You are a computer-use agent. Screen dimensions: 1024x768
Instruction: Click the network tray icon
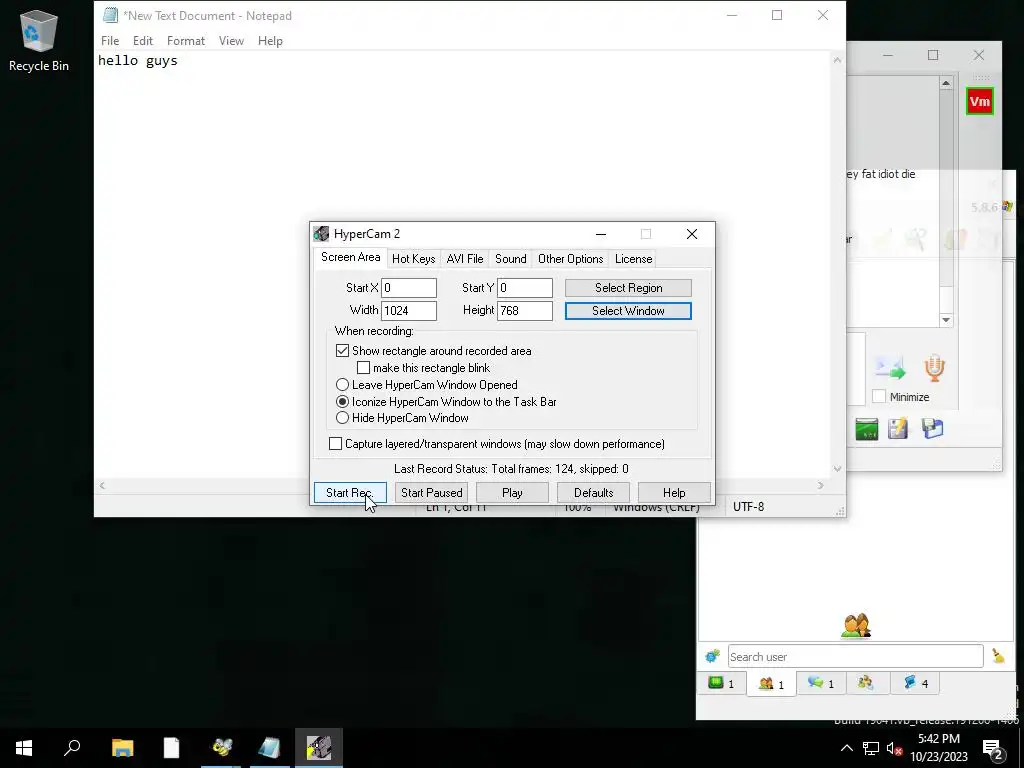[871, 748]
